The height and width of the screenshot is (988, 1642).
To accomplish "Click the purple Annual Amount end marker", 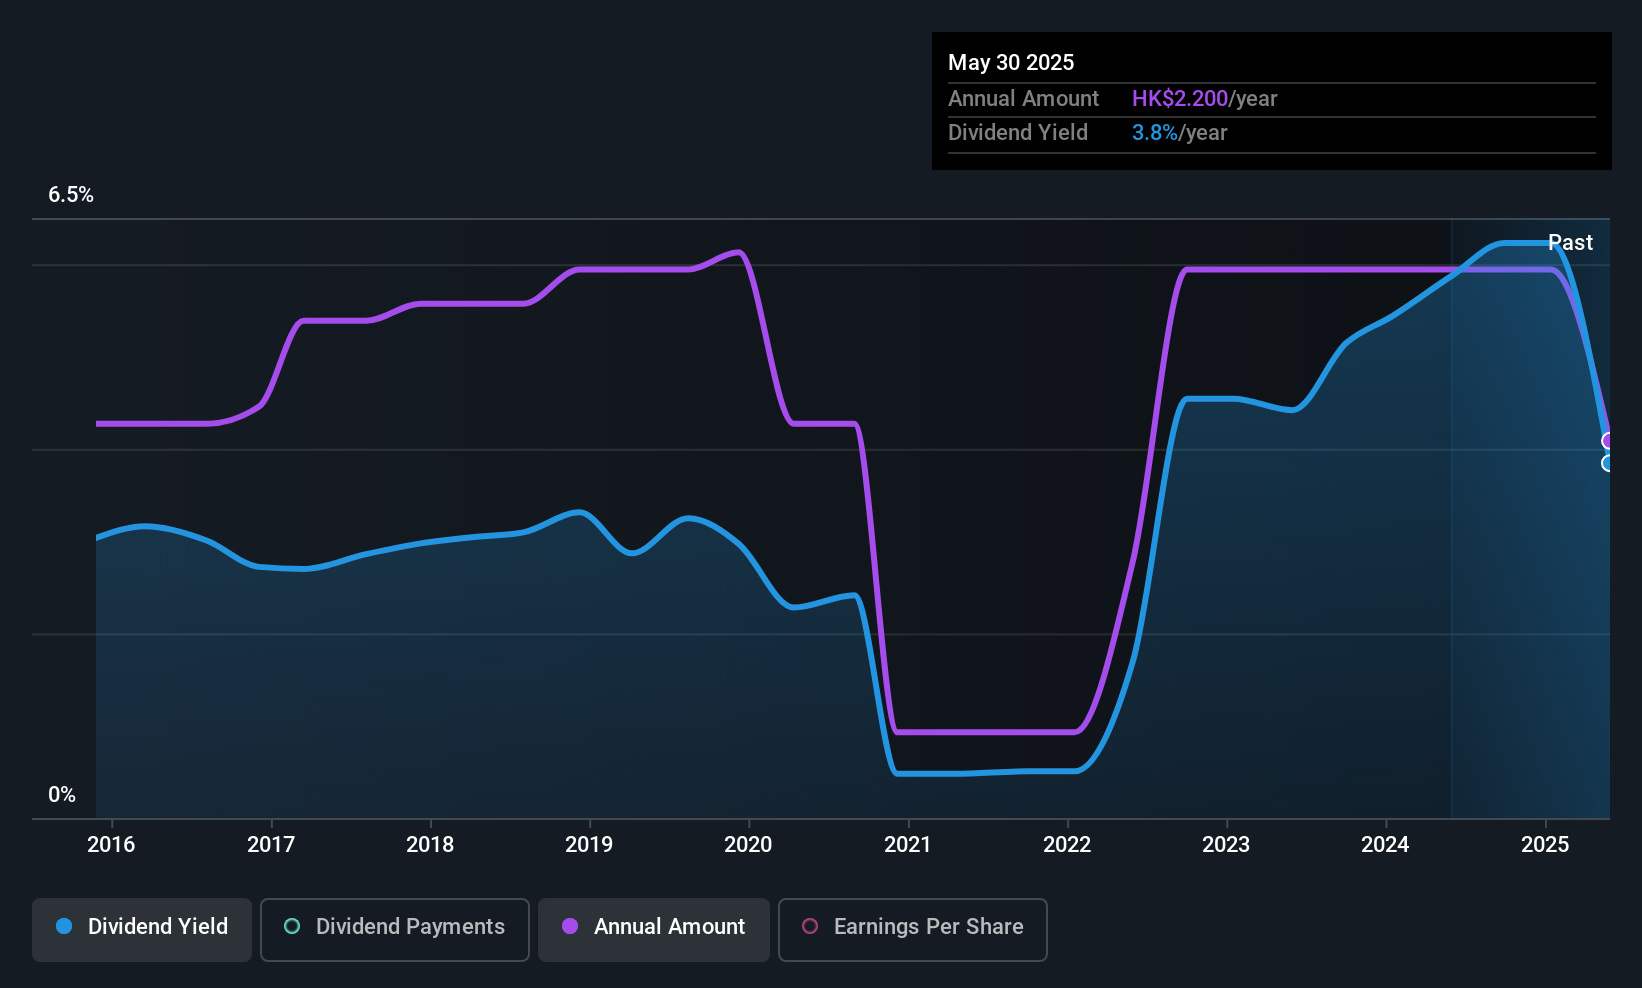I will [1608, 441].
